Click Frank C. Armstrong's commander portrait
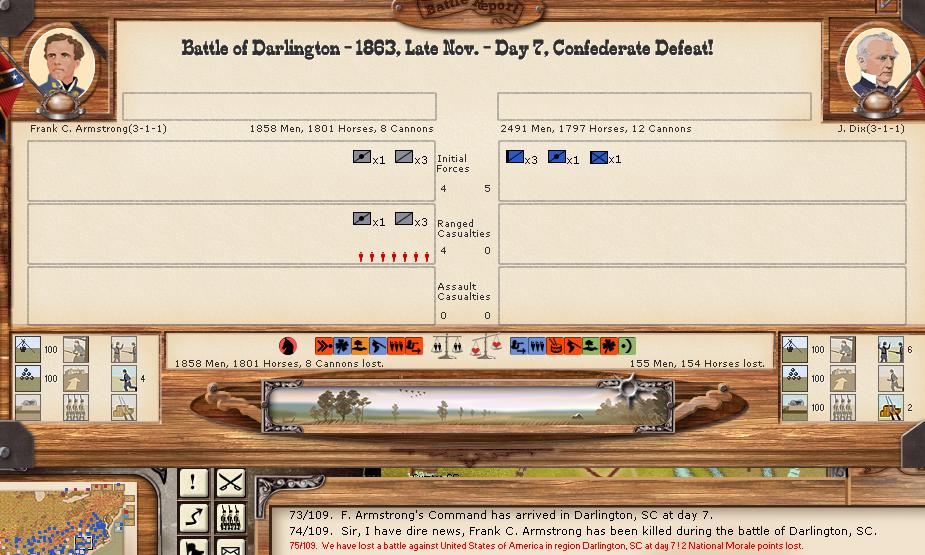The image size is (925, 555). (x=62, y=66)
